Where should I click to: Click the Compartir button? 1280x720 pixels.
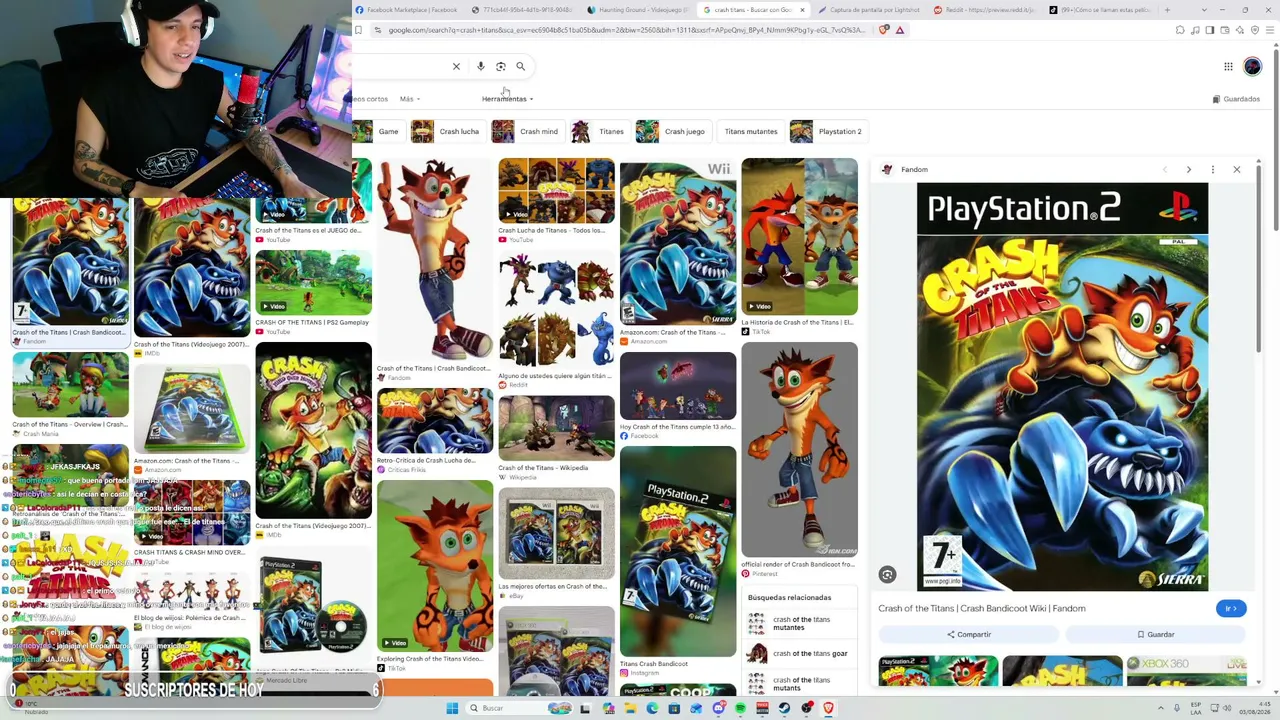coord(968,634)
